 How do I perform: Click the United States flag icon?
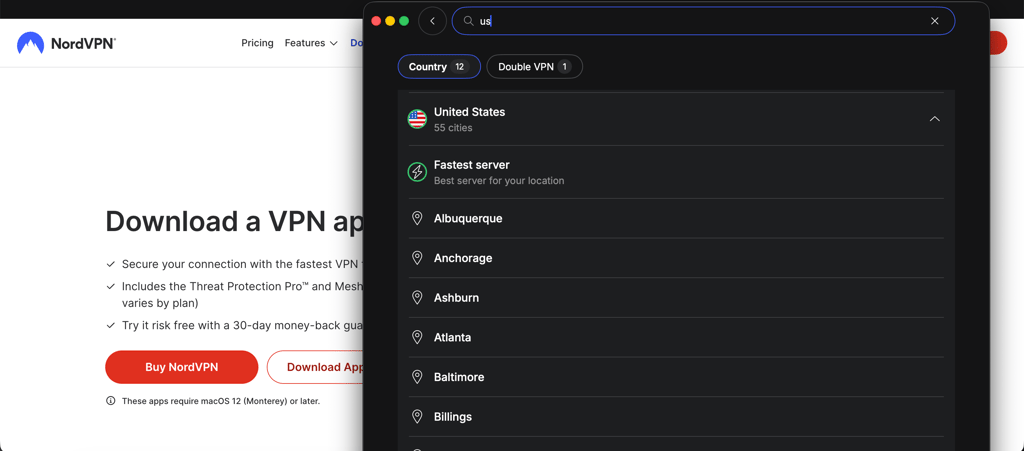[x=417, y=119]
